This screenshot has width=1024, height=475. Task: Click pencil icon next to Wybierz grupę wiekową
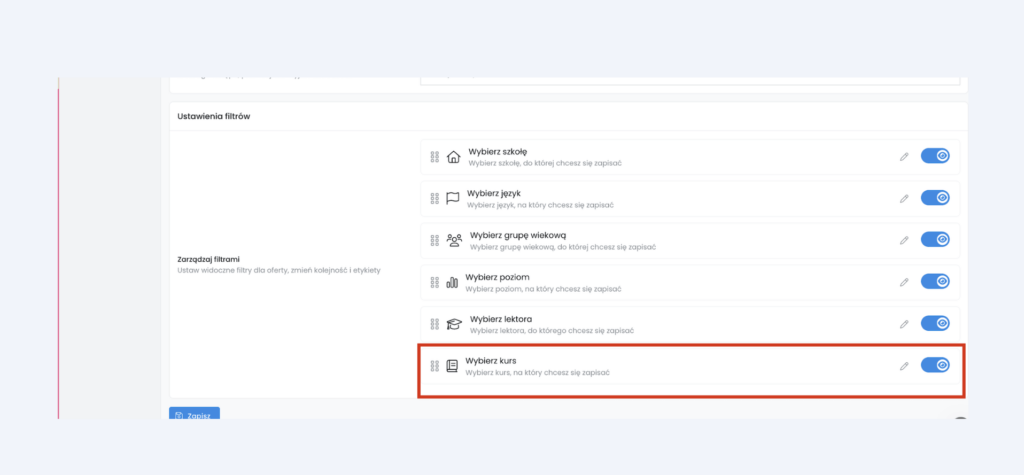click(x=904, y=240)
